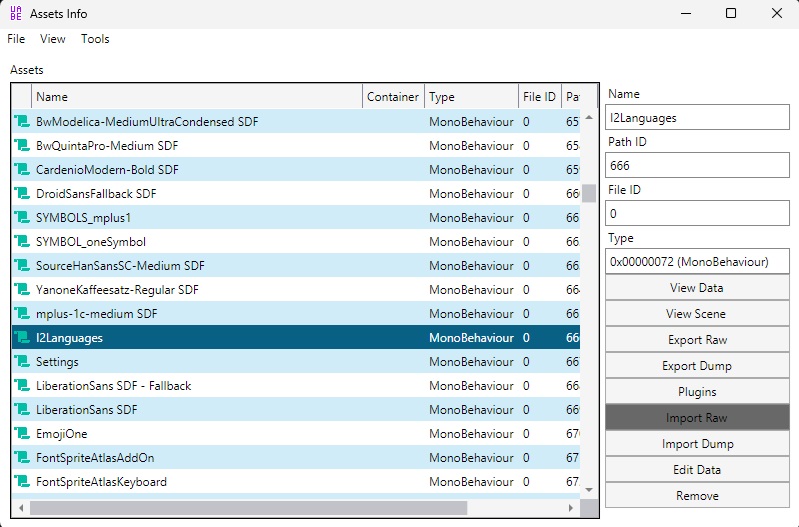
Task: Sort assets by the Type column header
Action: tap(471, 96)
